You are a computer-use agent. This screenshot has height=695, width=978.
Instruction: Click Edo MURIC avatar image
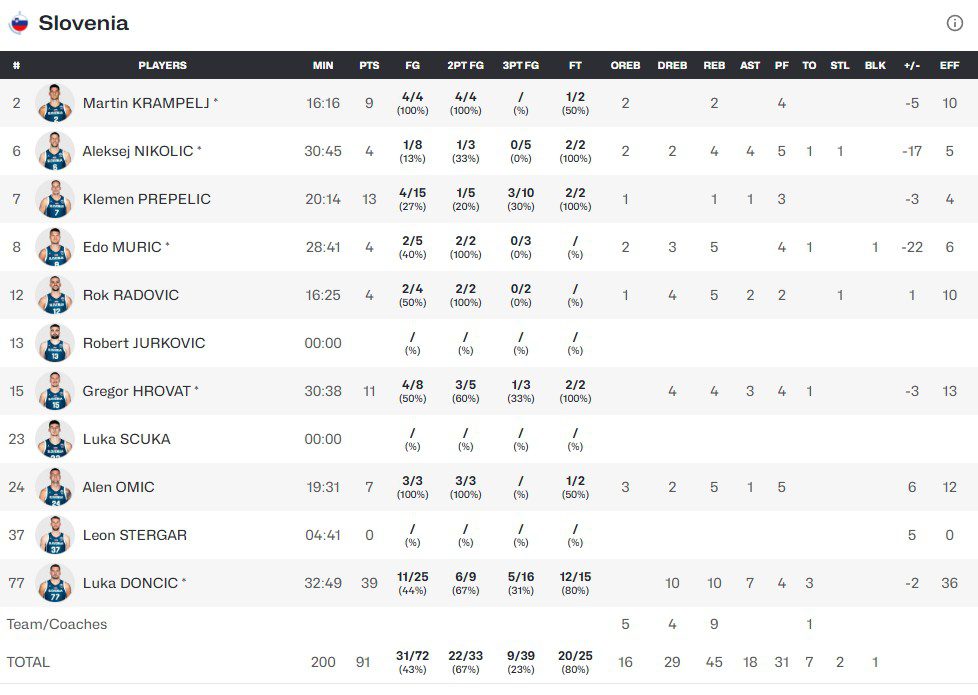(55, 247)
